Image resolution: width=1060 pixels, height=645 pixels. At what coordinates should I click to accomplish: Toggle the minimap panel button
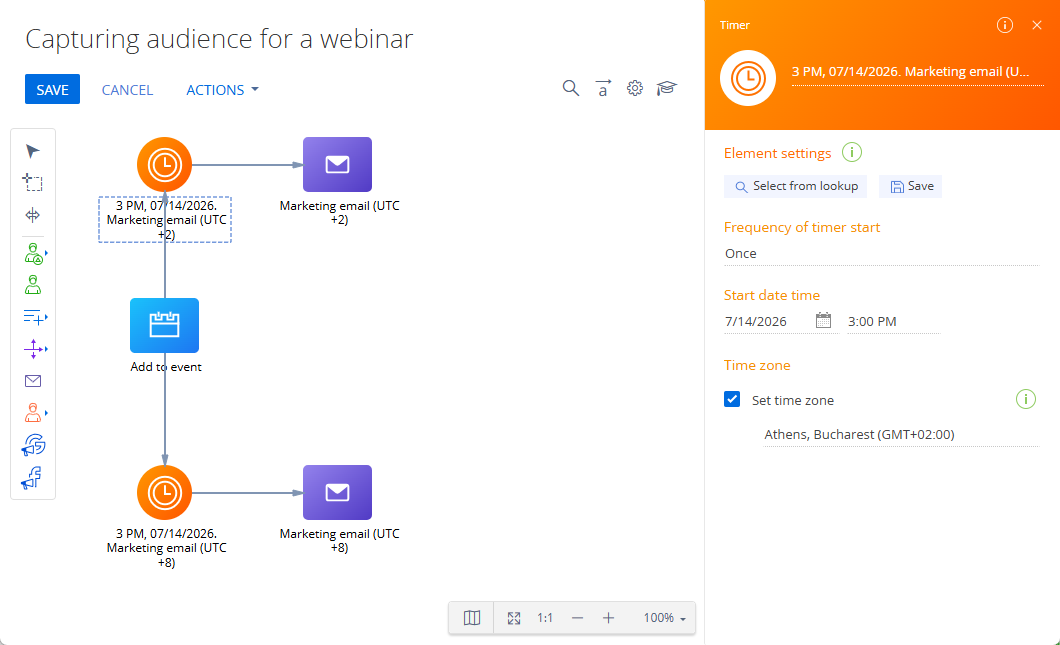click(472, 618)
